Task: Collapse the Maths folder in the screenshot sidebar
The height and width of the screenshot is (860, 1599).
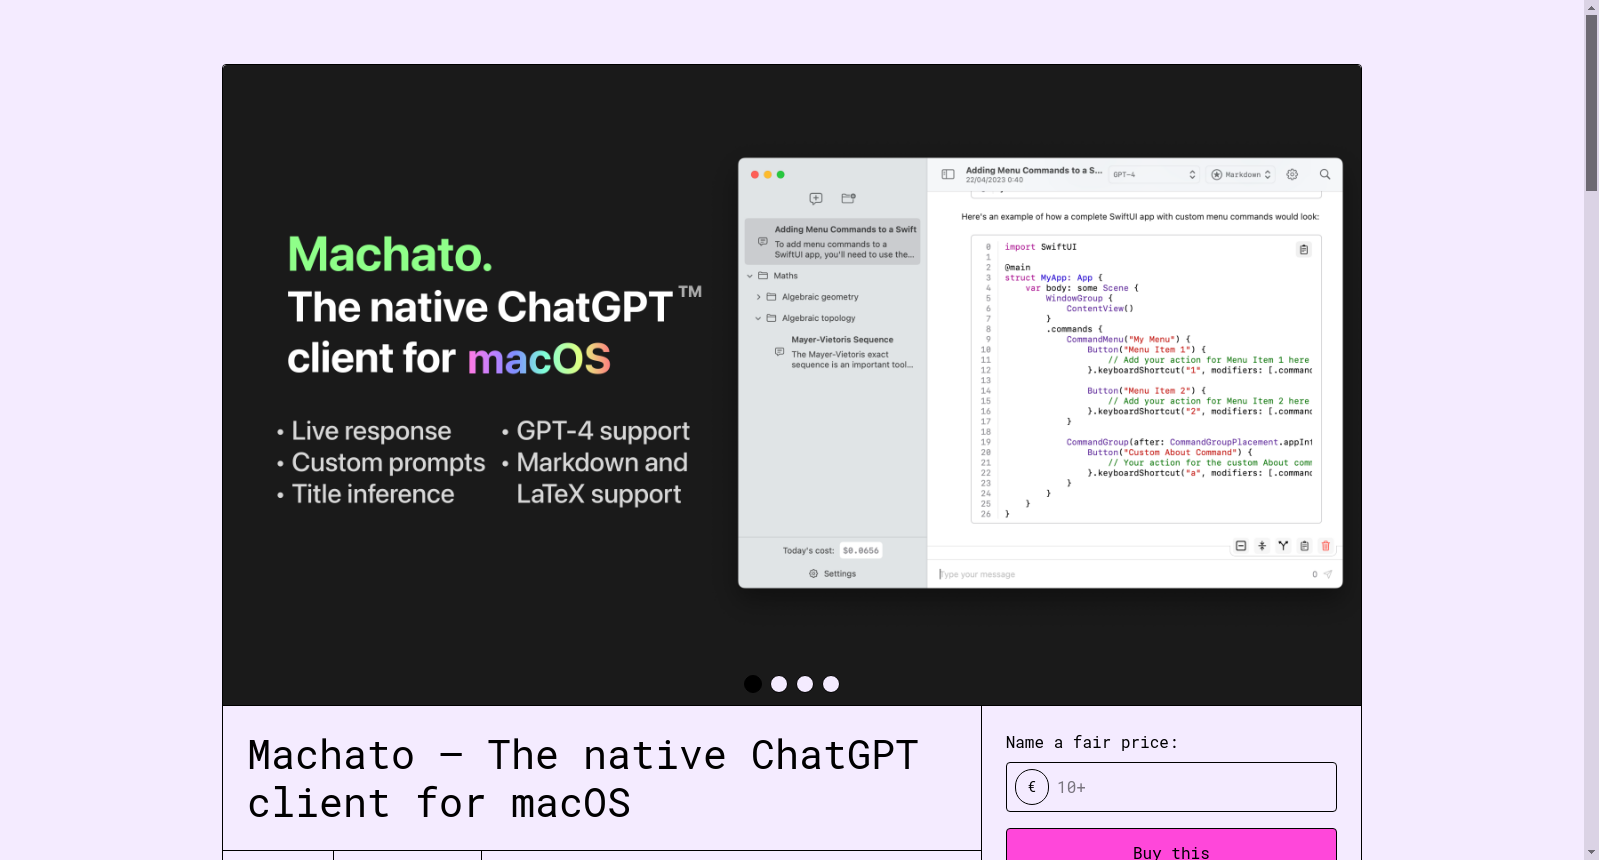Action: coord(750,276)
